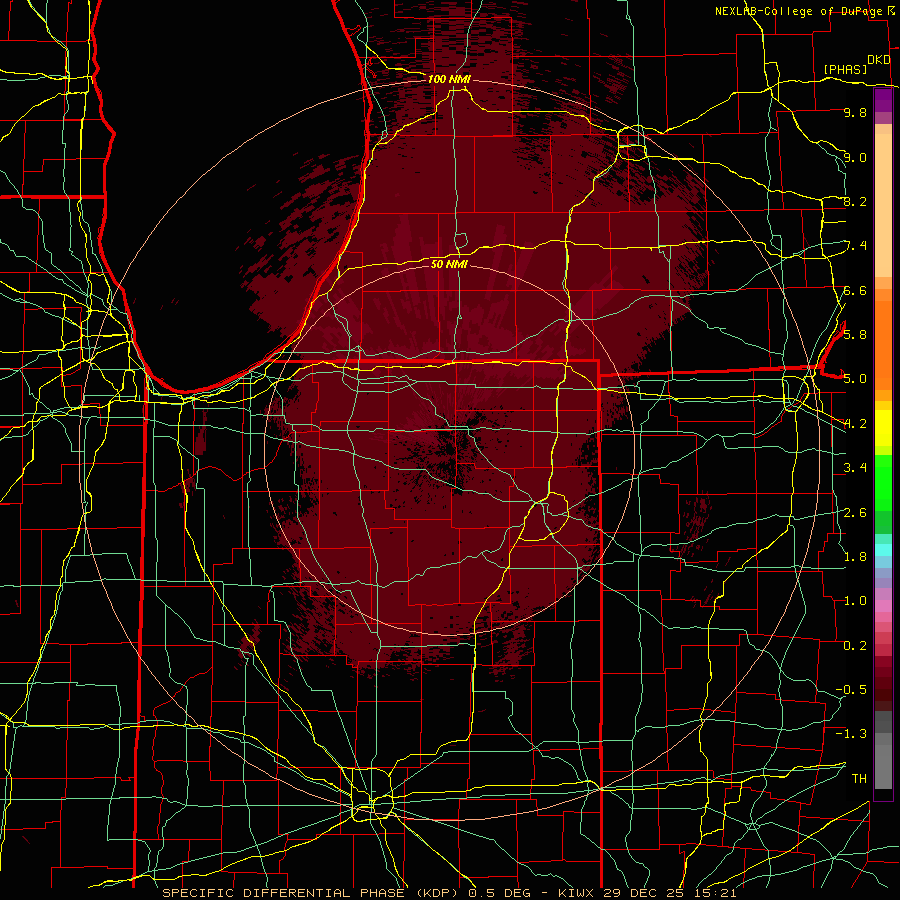Viewport: 900px width, 900px height.
Task: Click the 1.8 value on the color scale
Action: 855,556
